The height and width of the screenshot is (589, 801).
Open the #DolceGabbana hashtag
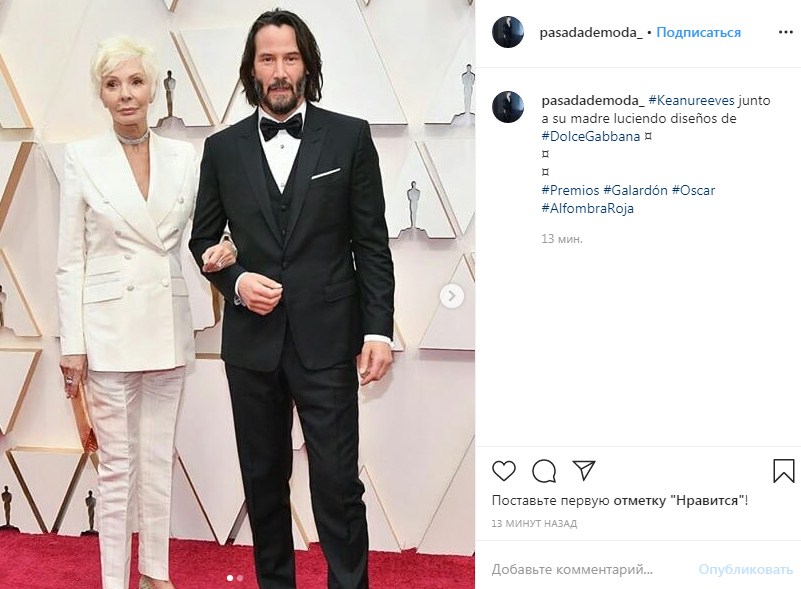click(x=591, y=136)
